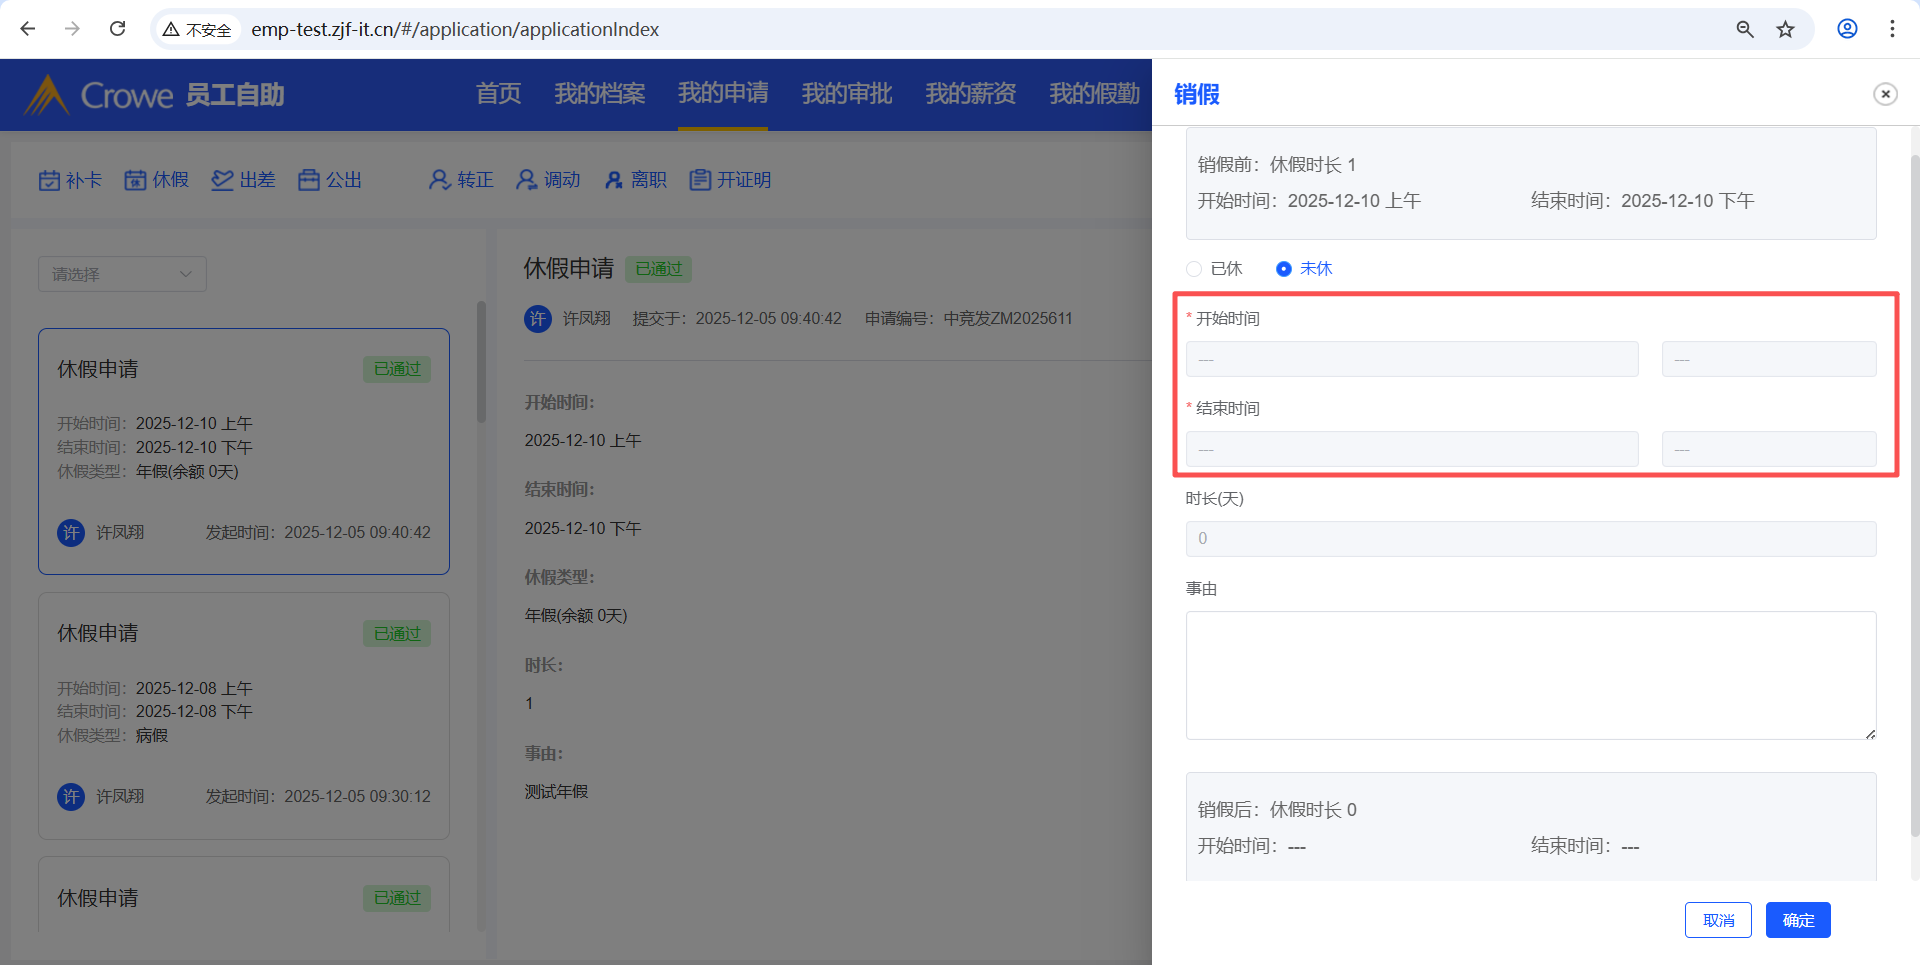
Task: Click the browser forward arrow
Action: (72, 29)
